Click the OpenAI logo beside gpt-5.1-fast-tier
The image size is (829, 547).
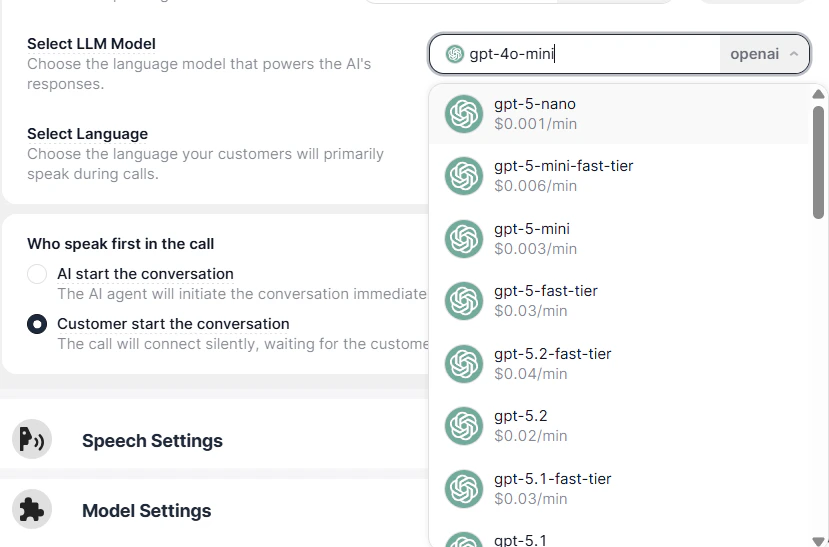464,489
